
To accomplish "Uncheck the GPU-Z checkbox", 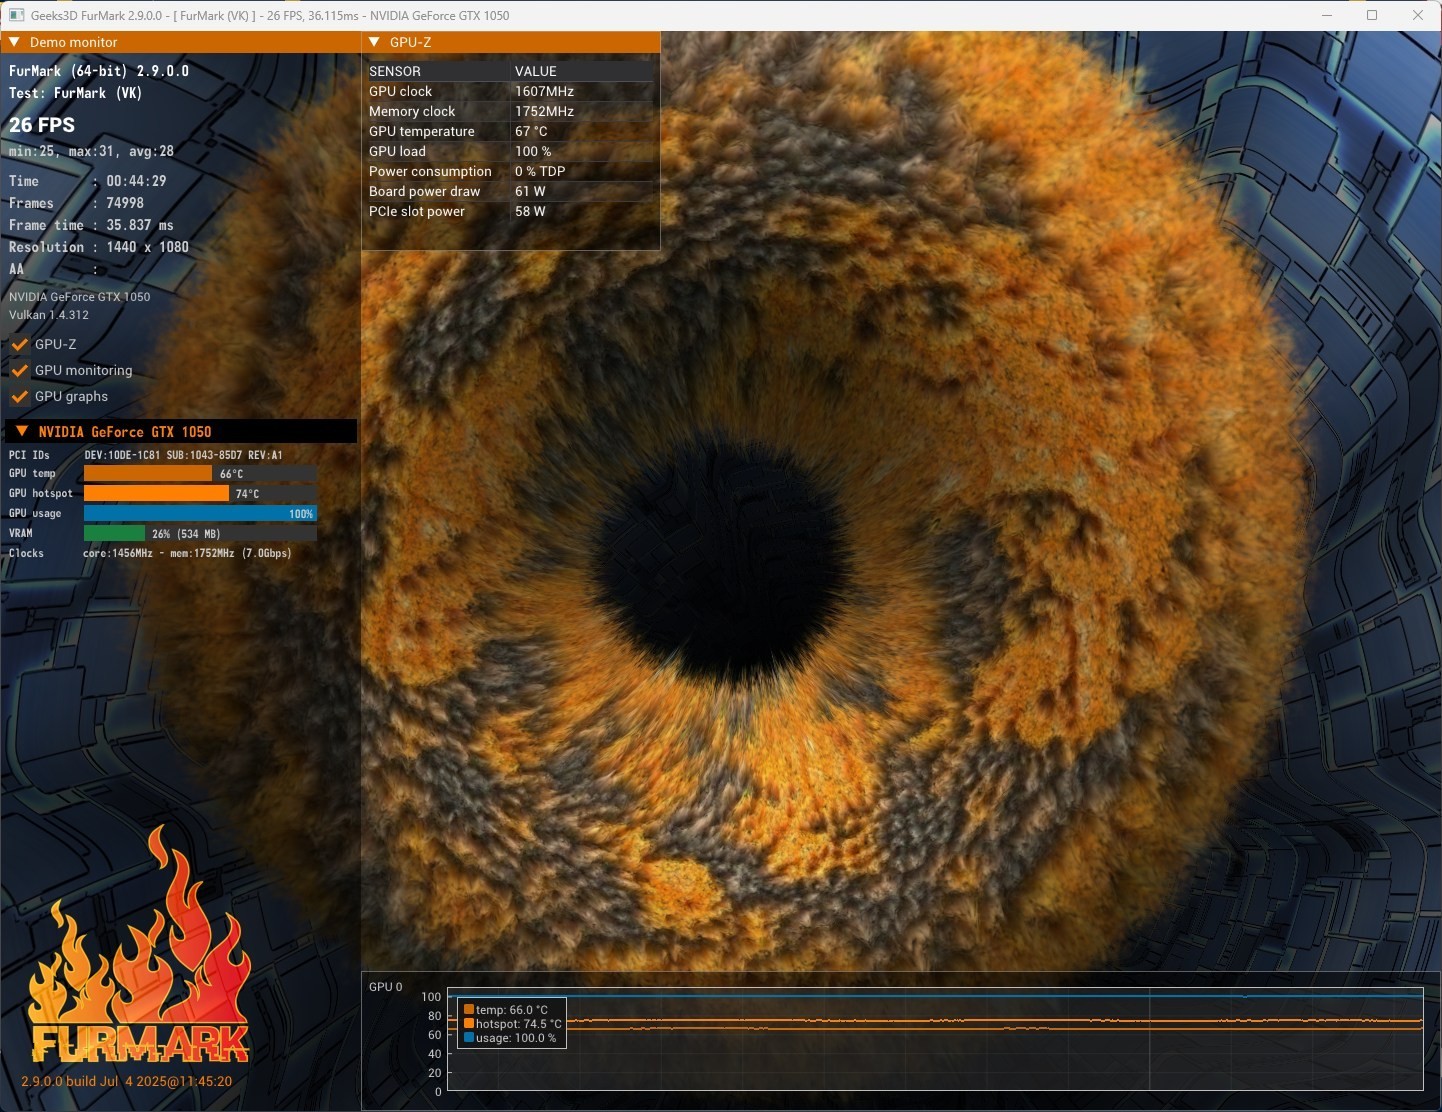I will coord(20,344).
